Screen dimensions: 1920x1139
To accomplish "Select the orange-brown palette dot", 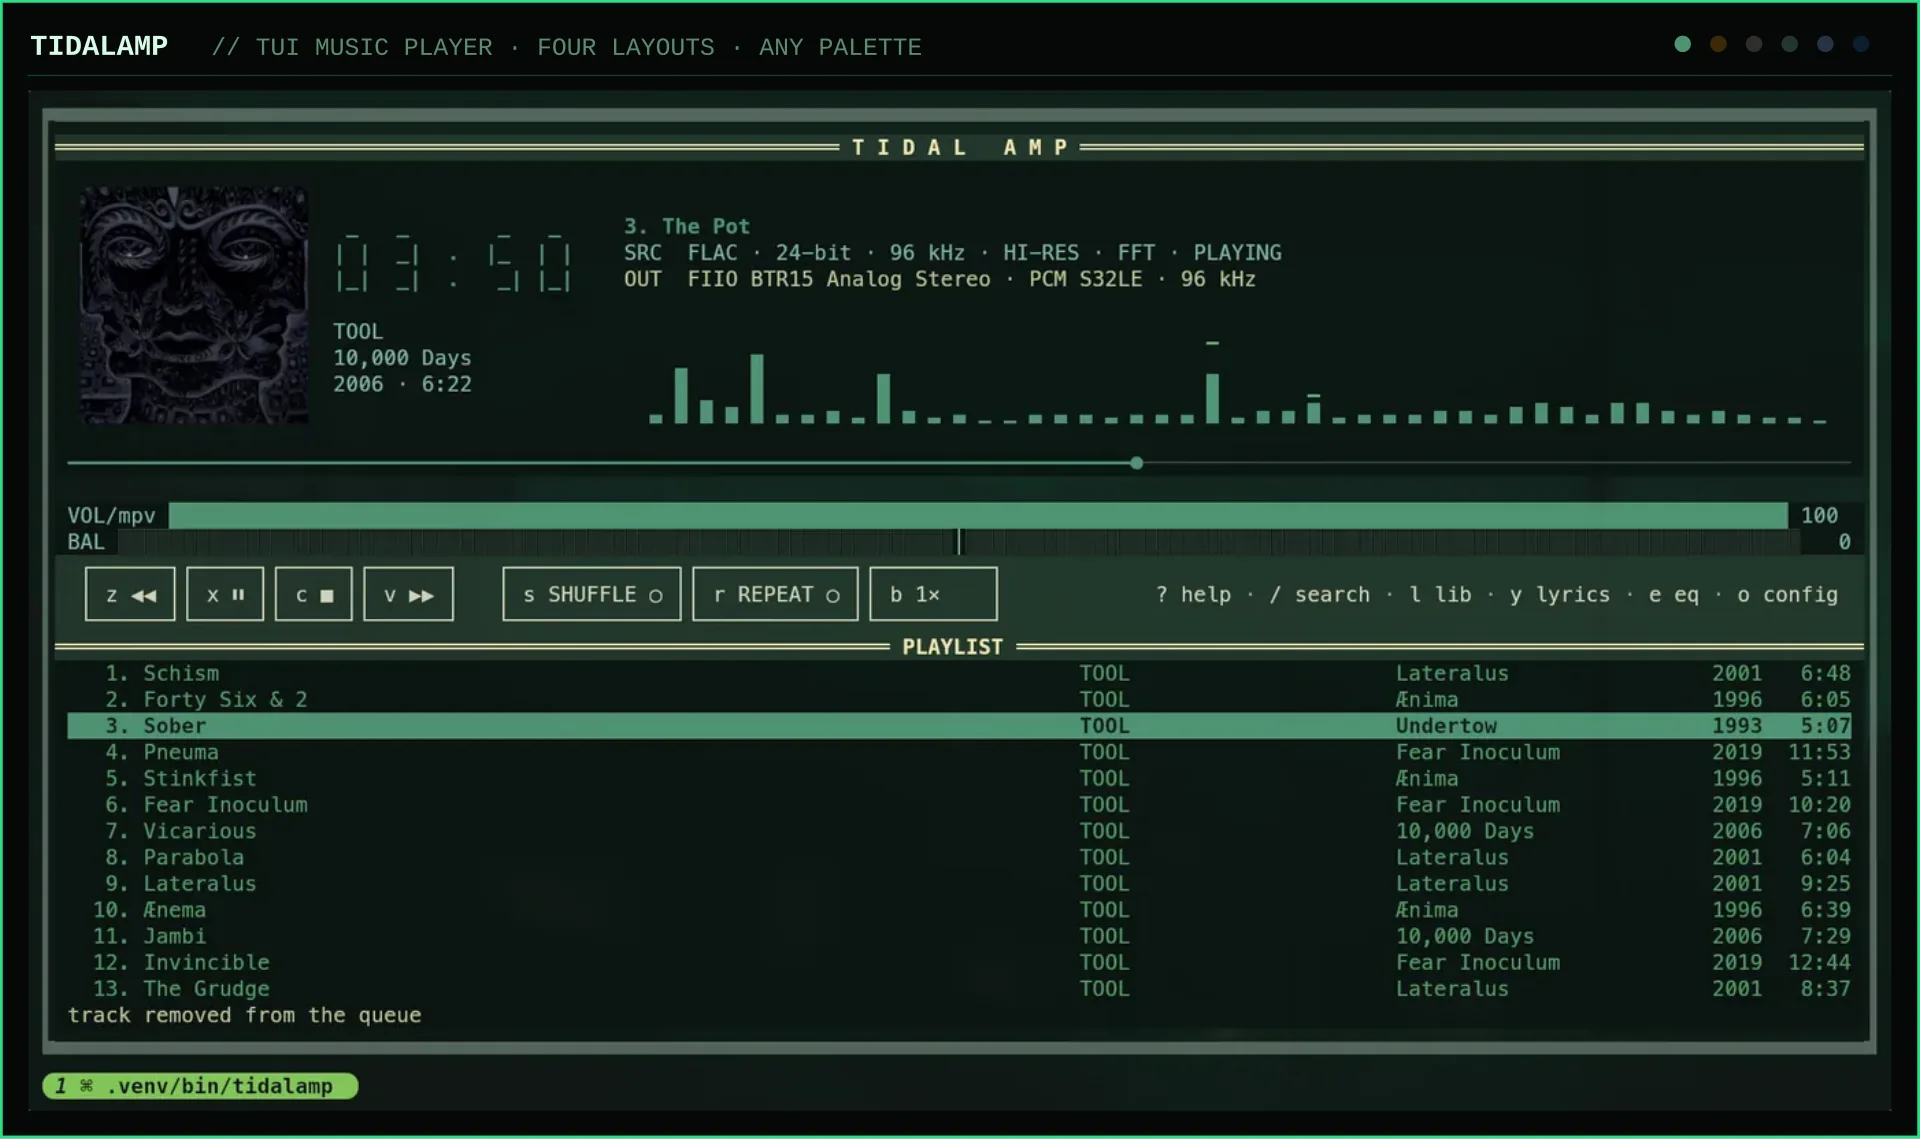I will pyautogui.click(x=1718, y=44).
